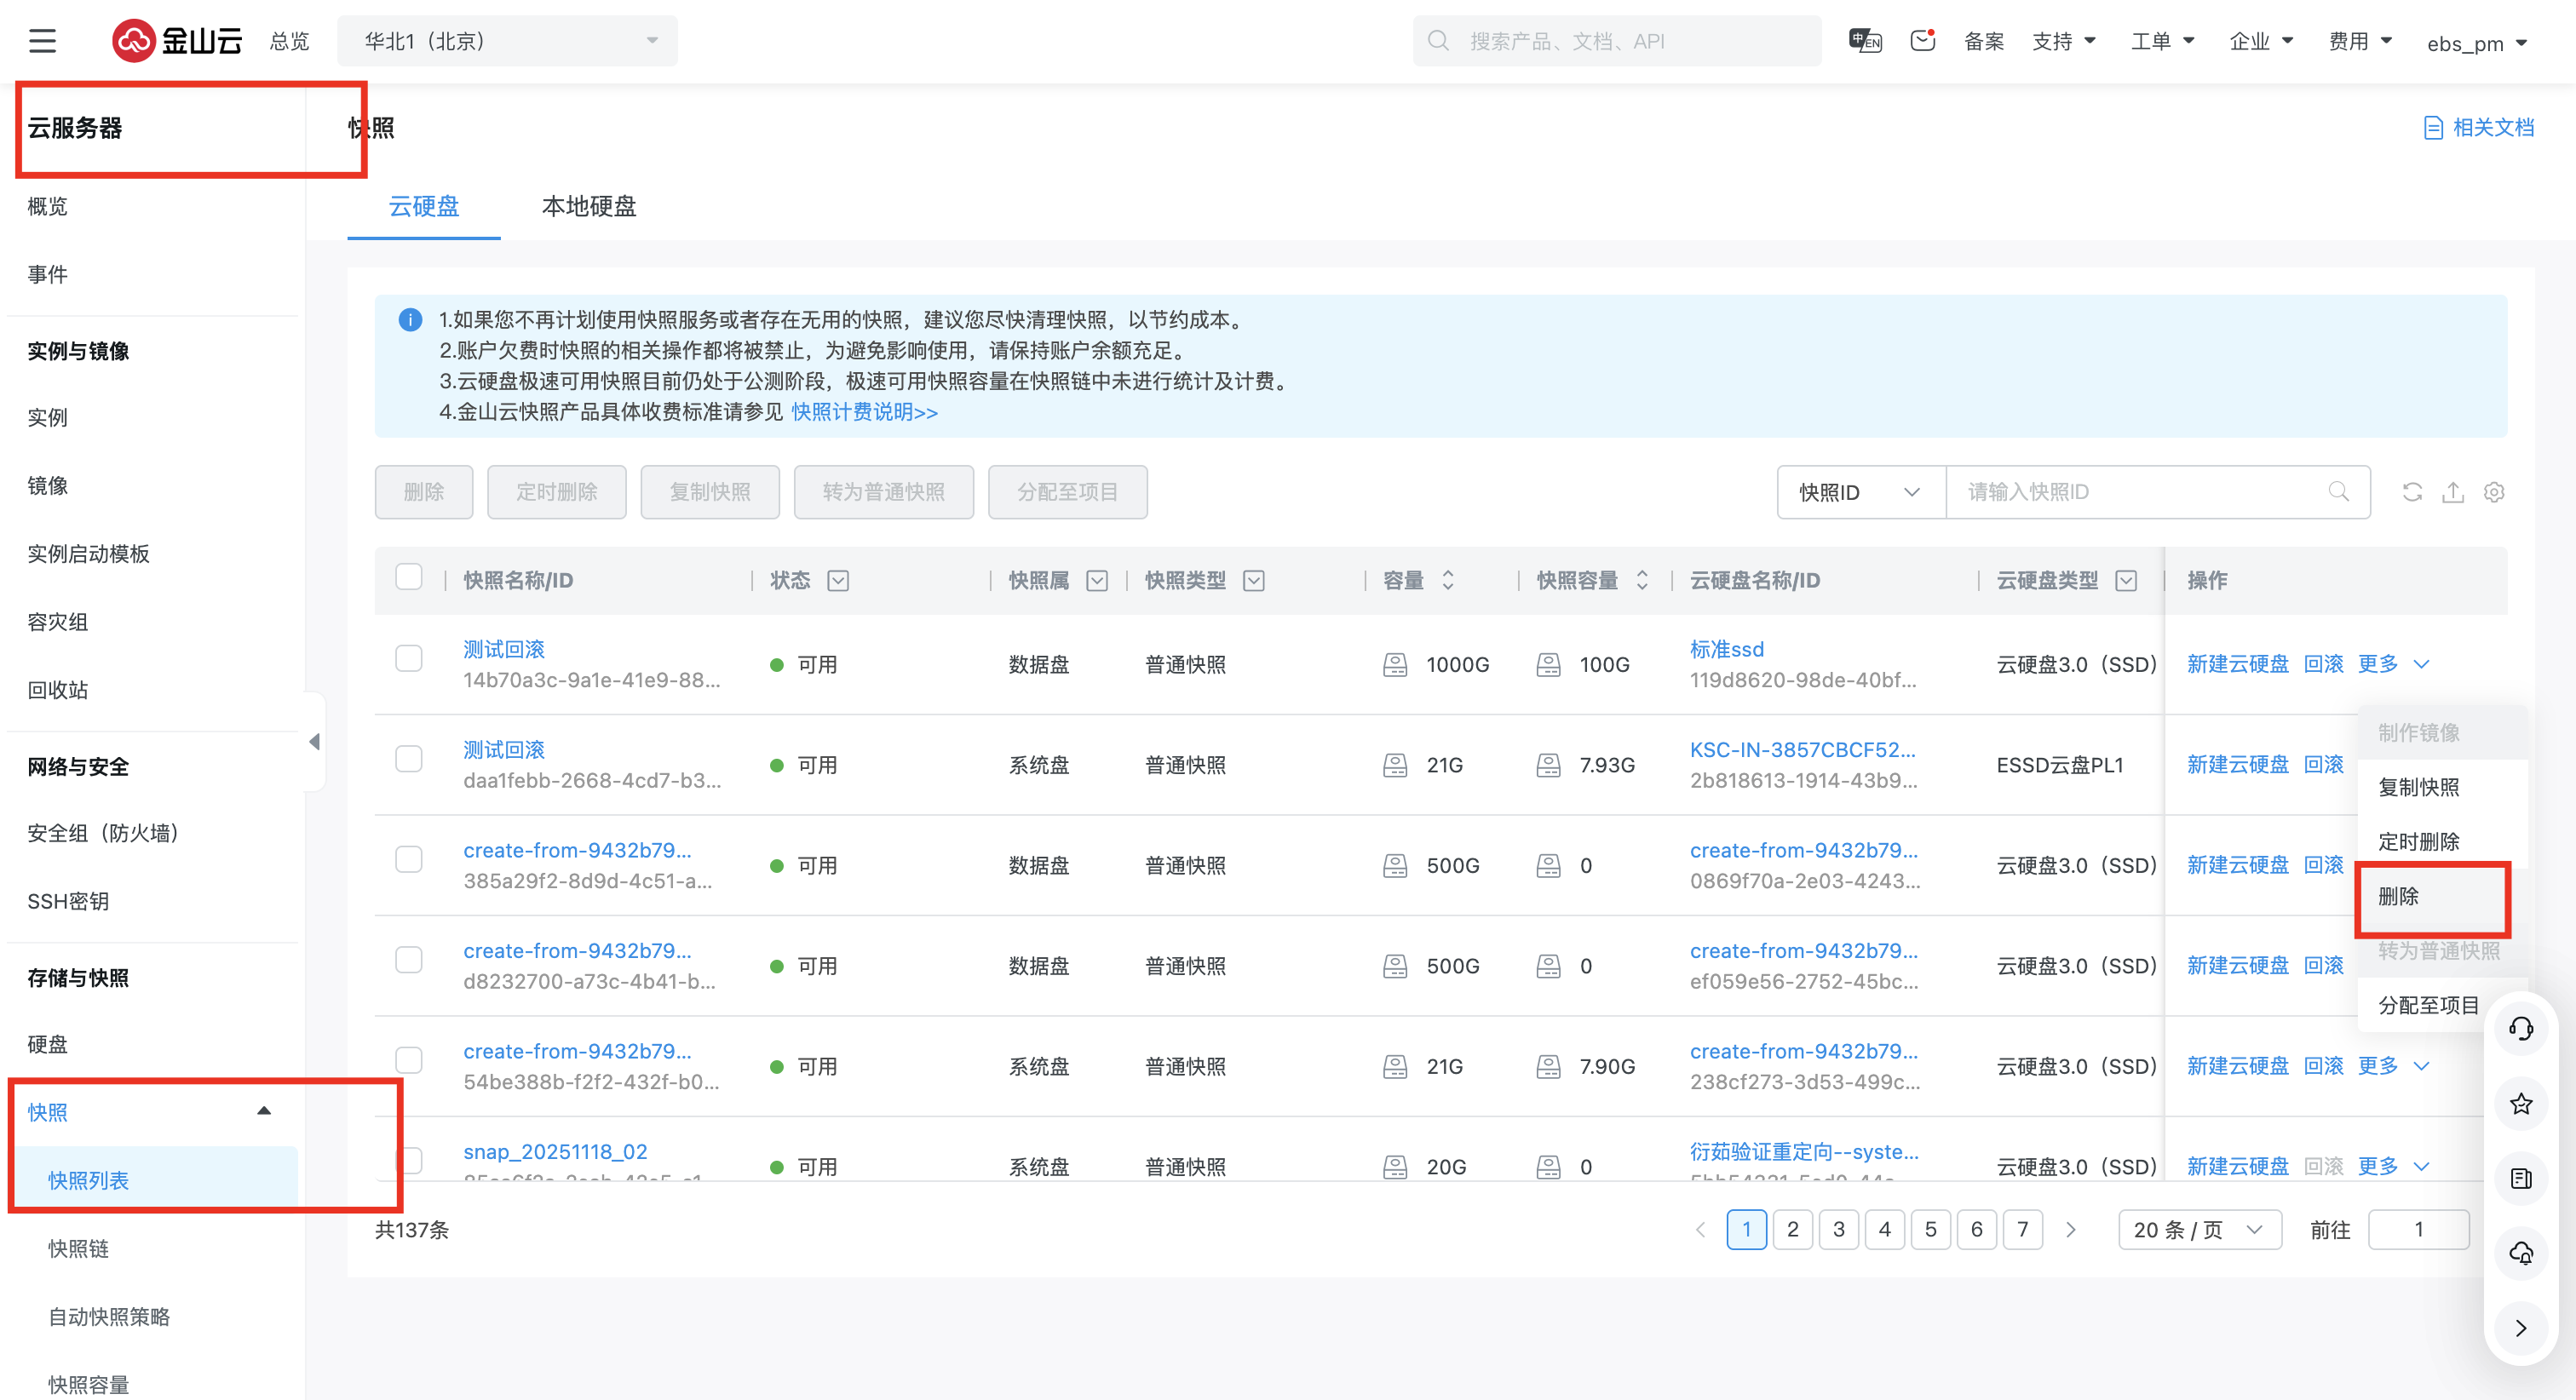The height and width of the screenshot is (1400, 2576).
Task: Check the first 测试回滚 snapshot row
Action: pos(409,659)
